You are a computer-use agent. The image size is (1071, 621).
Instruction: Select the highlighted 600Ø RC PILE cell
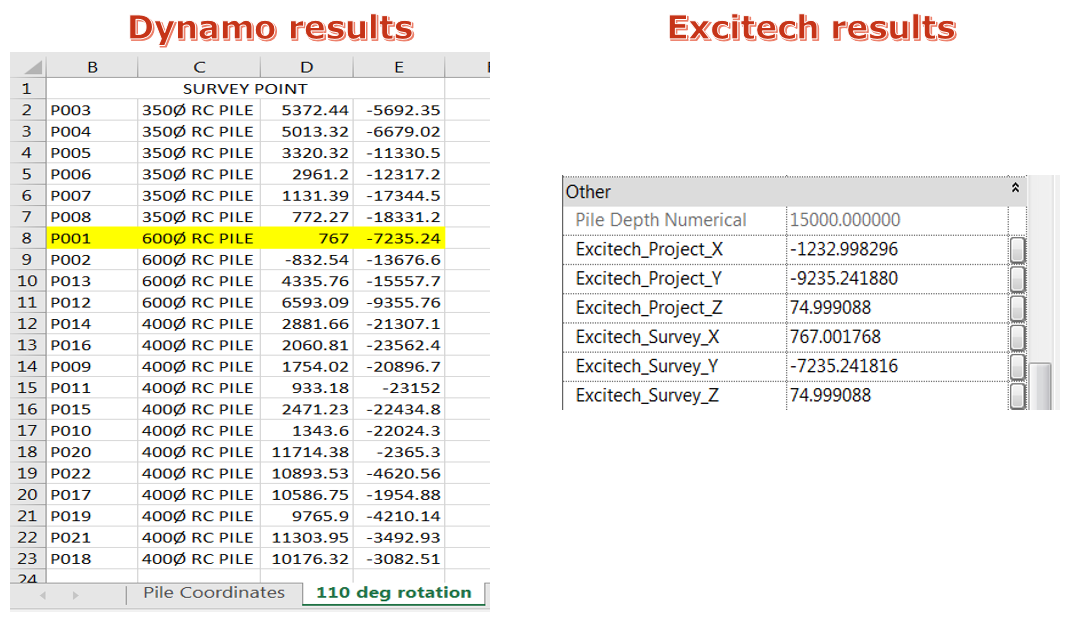[199, 238]
